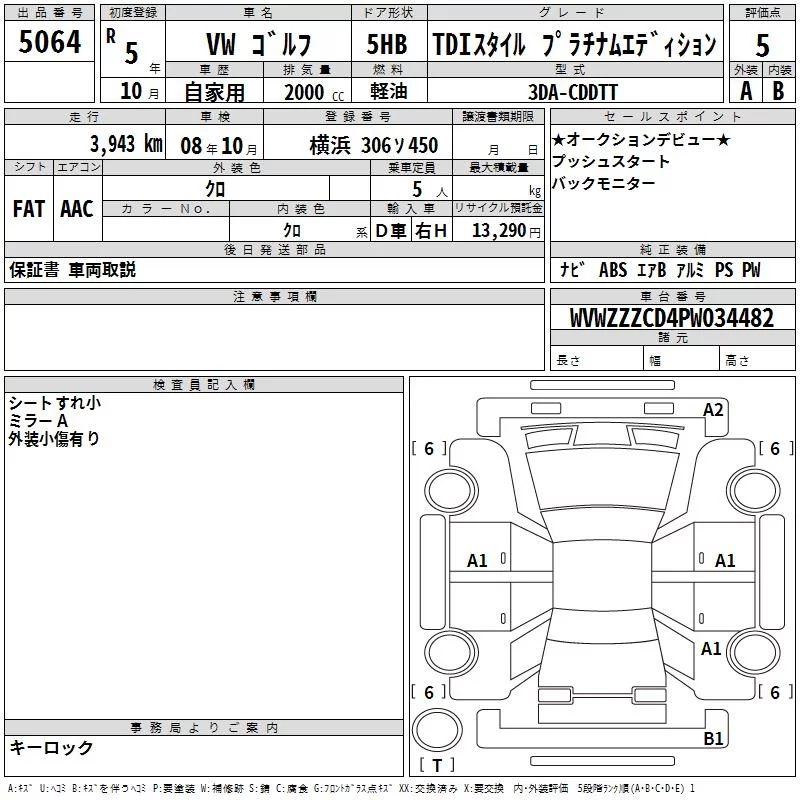Click アルミ in the 純正装備 row

(x=690, y=269)
